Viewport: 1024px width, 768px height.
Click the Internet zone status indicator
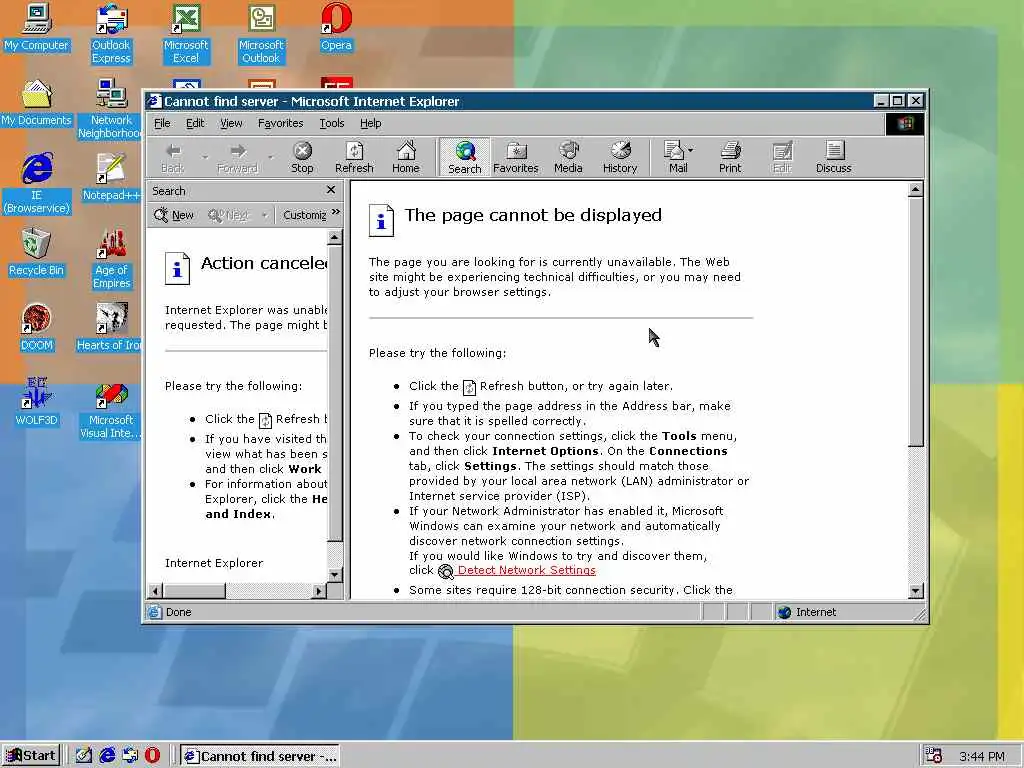pos(807,612)
